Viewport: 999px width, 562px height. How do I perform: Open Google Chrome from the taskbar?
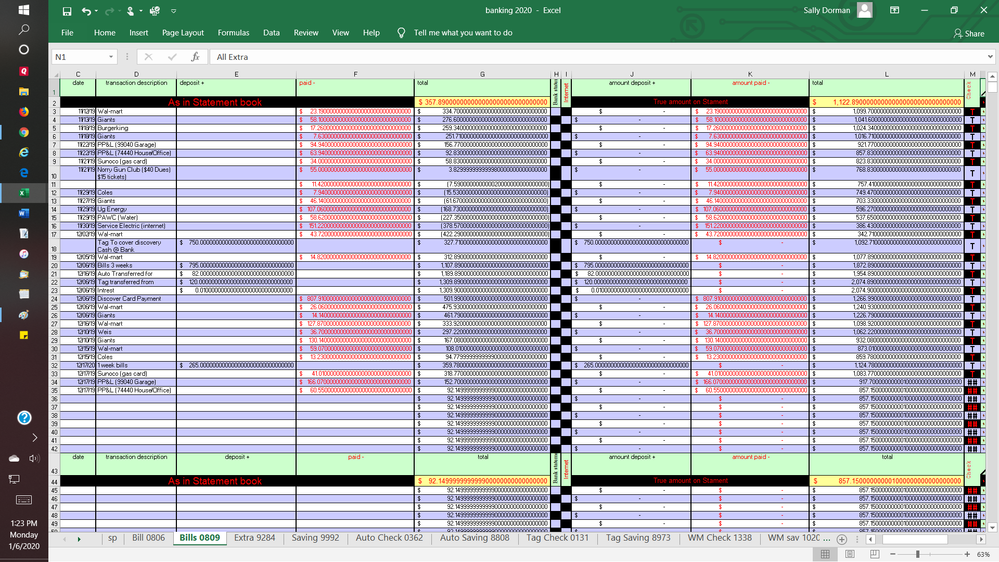(x=24, y=132)
